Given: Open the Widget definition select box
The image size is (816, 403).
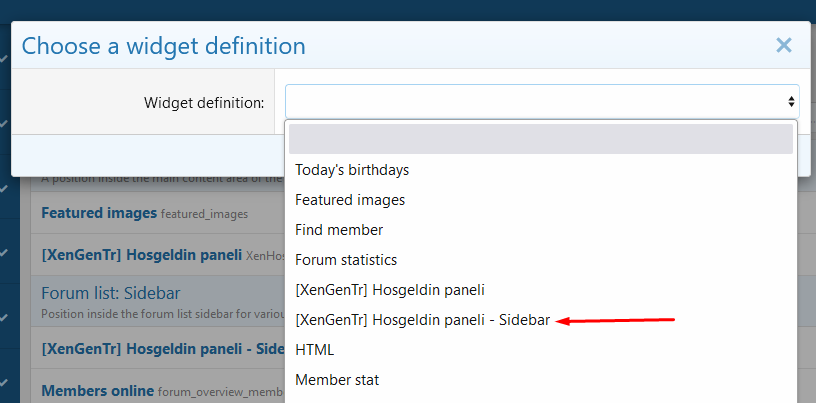Looking at the screenshot, I should [x=541, y=101].
